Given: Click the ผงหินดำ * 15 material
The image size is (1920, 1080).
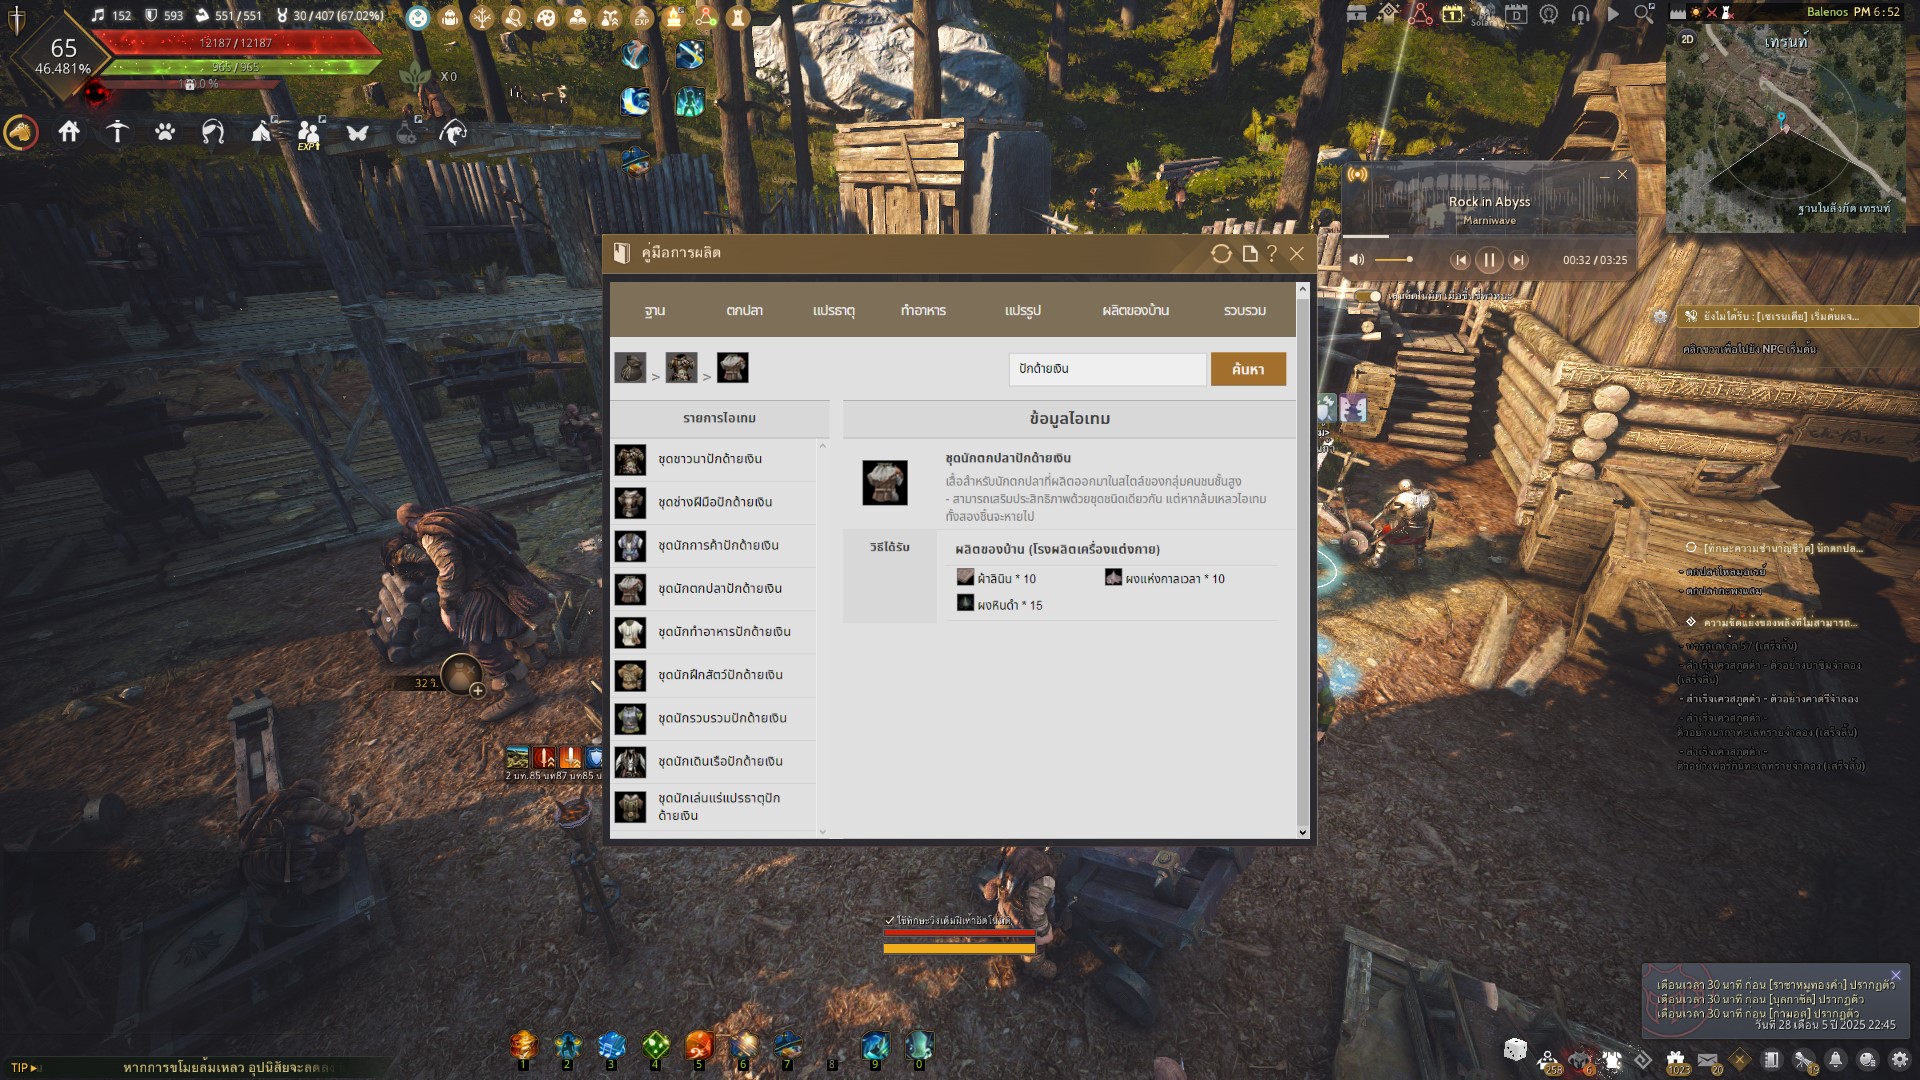Looking at the screenshot, I should click(1000, 604).
